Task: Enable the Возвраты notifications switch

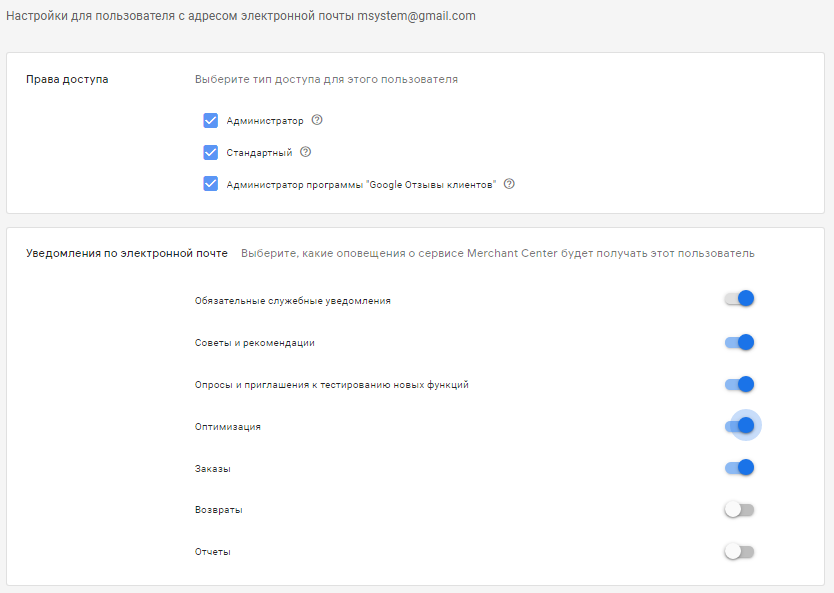Action: tap(739, 510)
